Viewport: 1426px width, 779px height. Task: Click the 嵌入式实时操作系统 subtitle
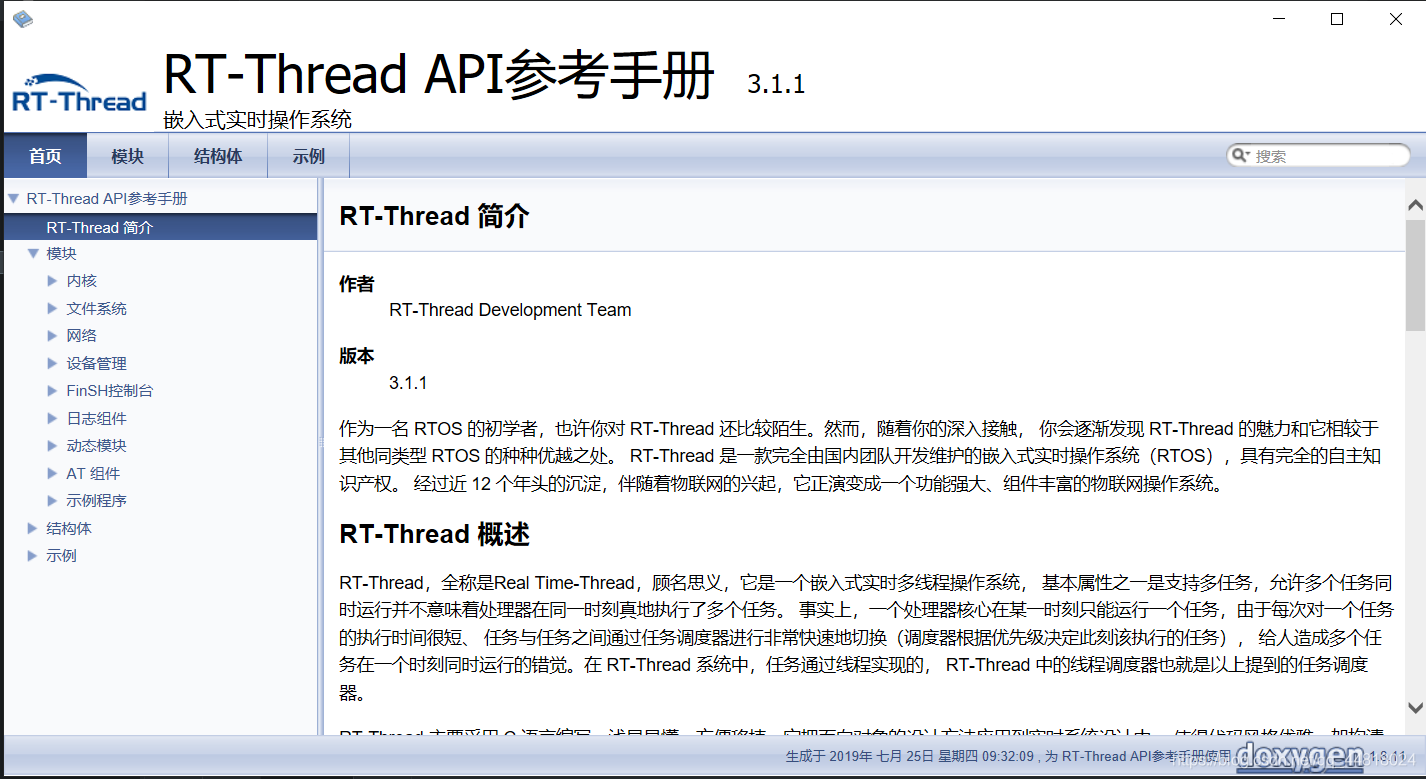point(258,120)
